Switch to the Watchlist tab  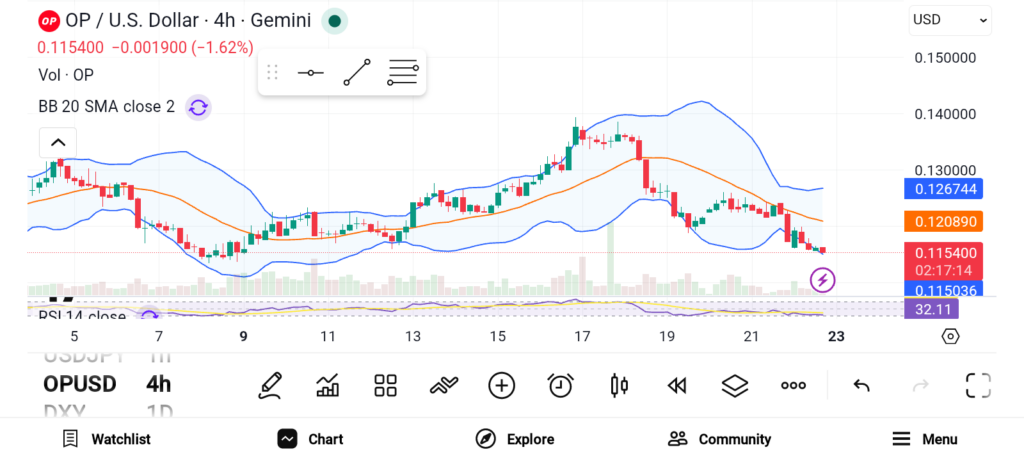pos(107,439)
